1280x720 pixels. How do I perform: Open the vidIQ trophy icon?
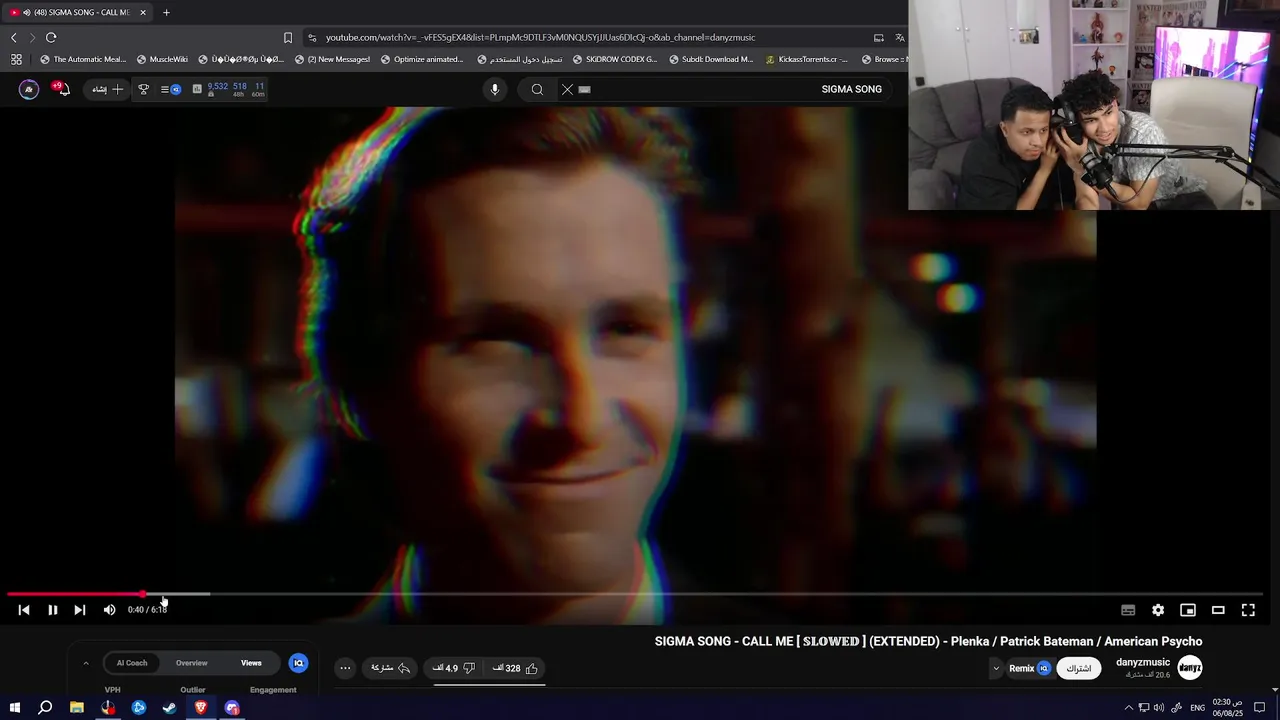[x=143, y=89]
